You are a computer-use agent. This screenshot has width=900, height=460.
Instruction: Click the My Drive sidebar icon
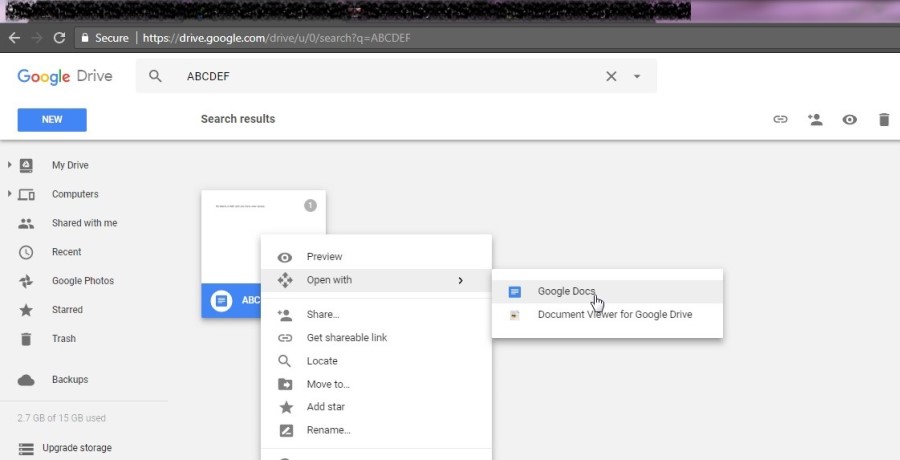pos(26,165)
